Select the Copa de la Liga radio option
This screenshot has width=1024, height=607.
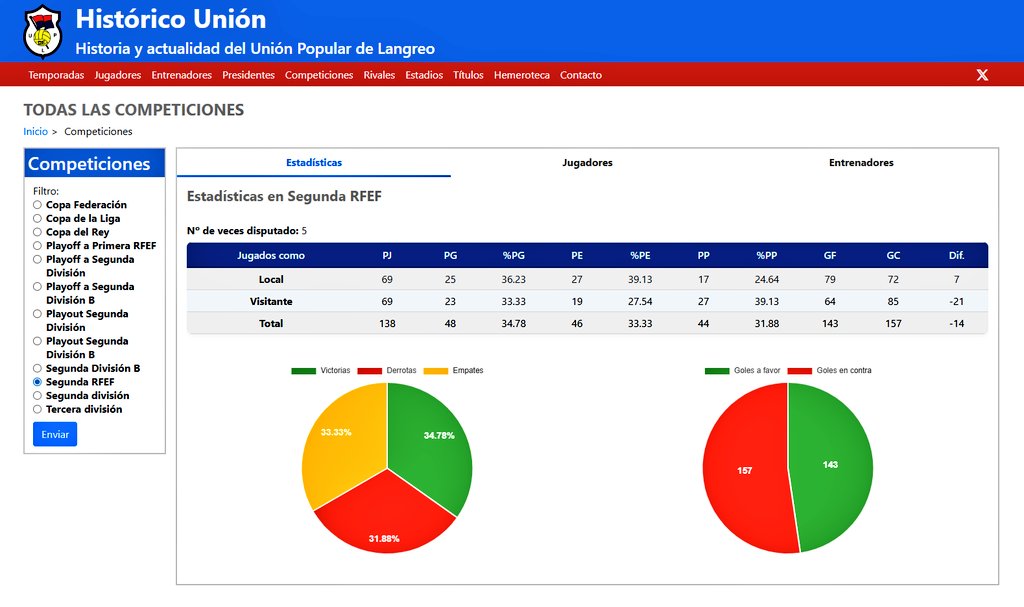coord(37,218)
